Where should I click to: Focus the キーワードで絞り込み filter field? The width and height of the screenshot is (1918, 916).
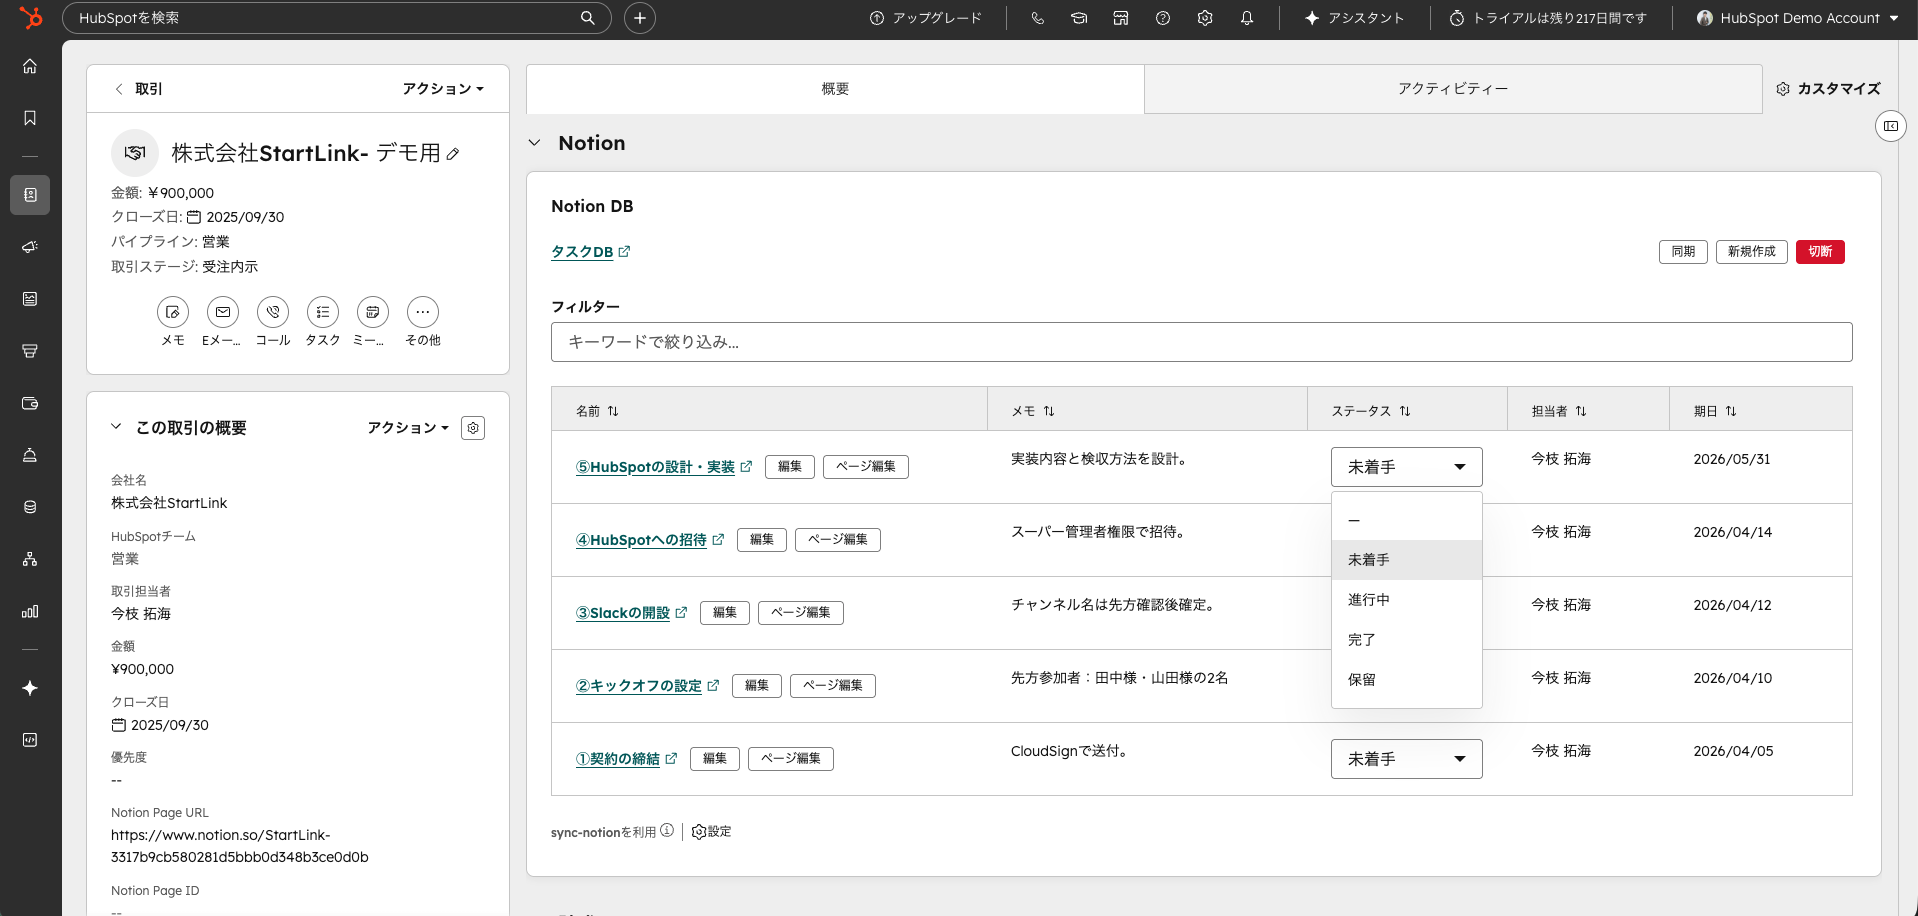pyautogui.click(x=1201, y=342)
